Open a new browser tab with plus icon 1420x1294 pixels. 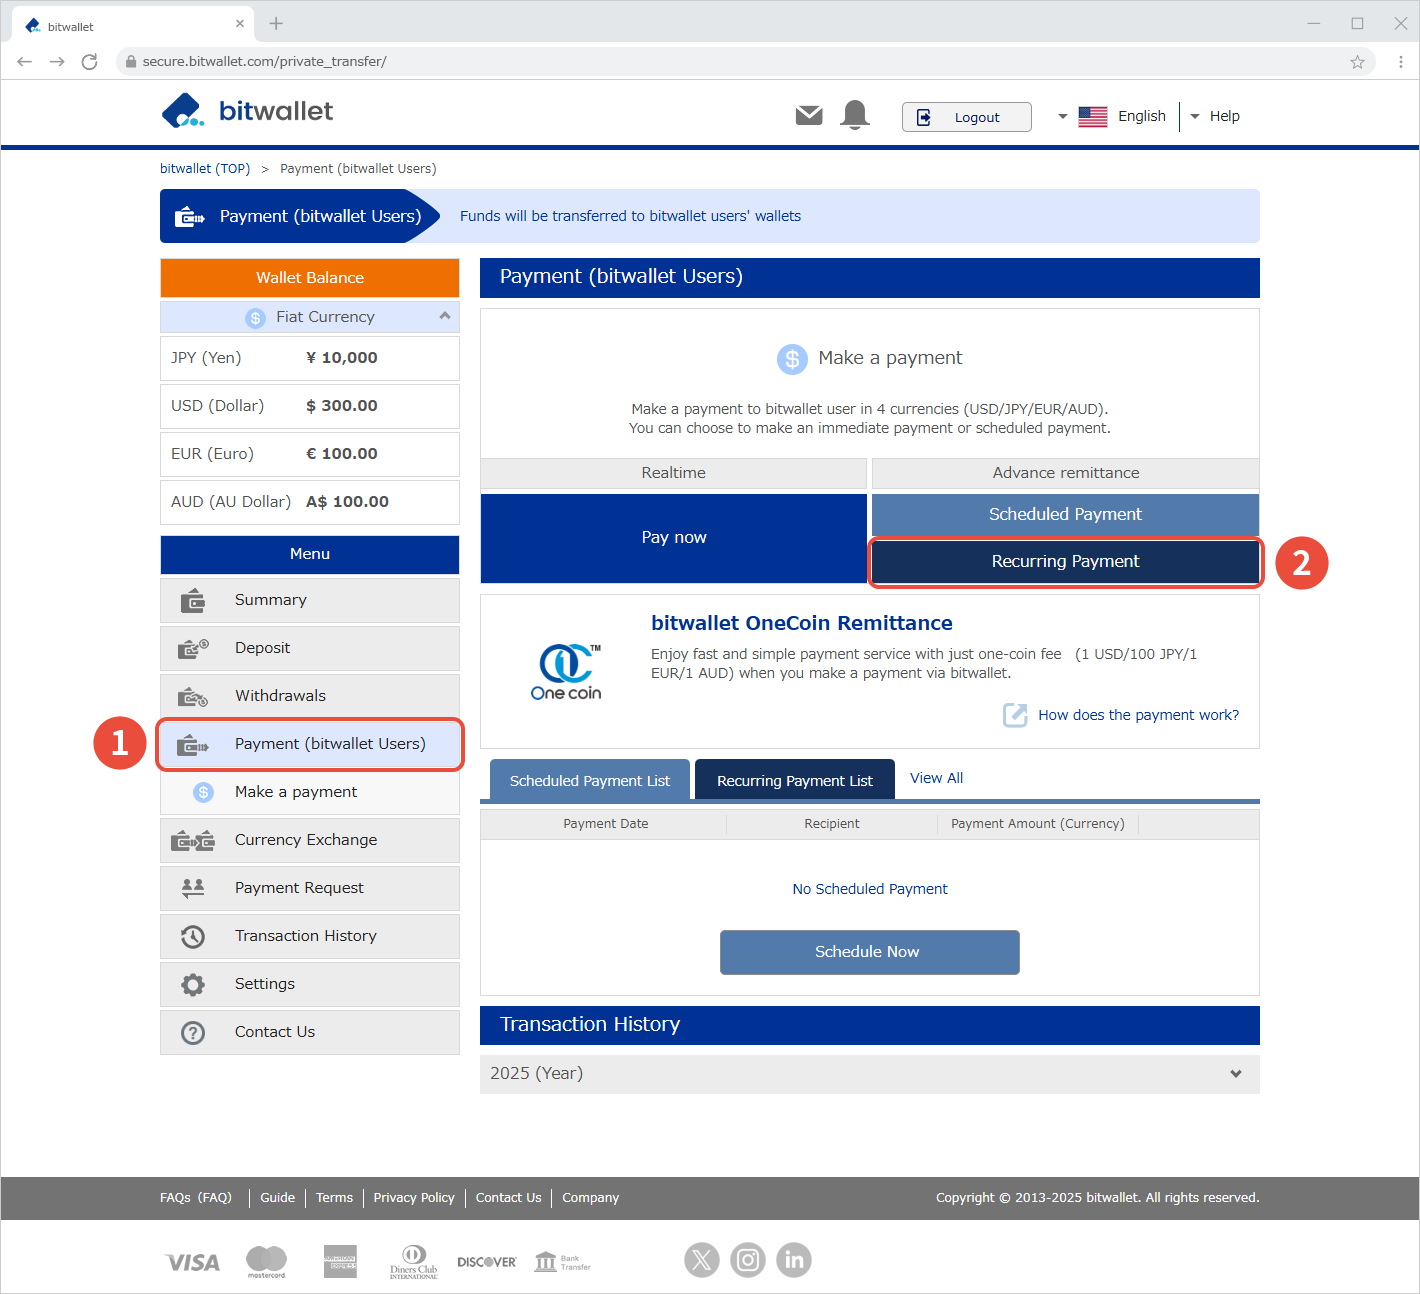pos(276,23)
